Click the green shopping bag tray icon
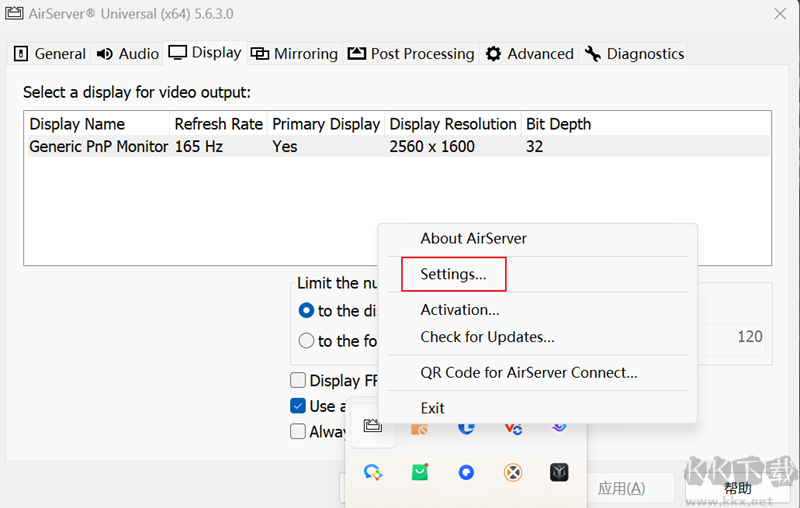The width and height of the screenshot is (800, 508). pyautogui.click(x=420, y=472)
